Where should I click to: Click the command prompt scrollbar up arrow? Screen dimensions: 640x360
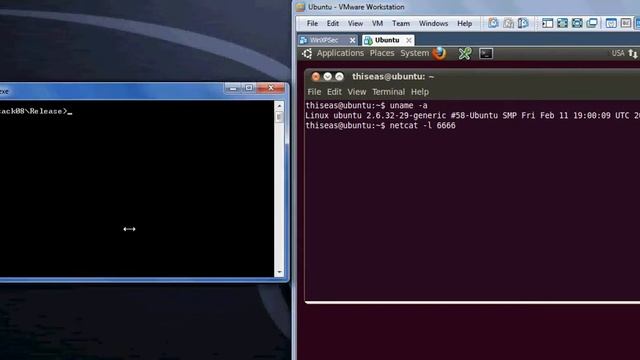(x=279, y=106)
